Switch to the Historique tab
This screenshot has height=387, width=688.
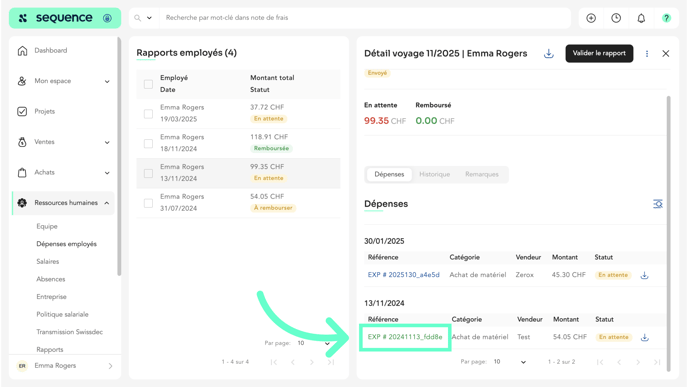pyautogui.click(x=434, y=175)
